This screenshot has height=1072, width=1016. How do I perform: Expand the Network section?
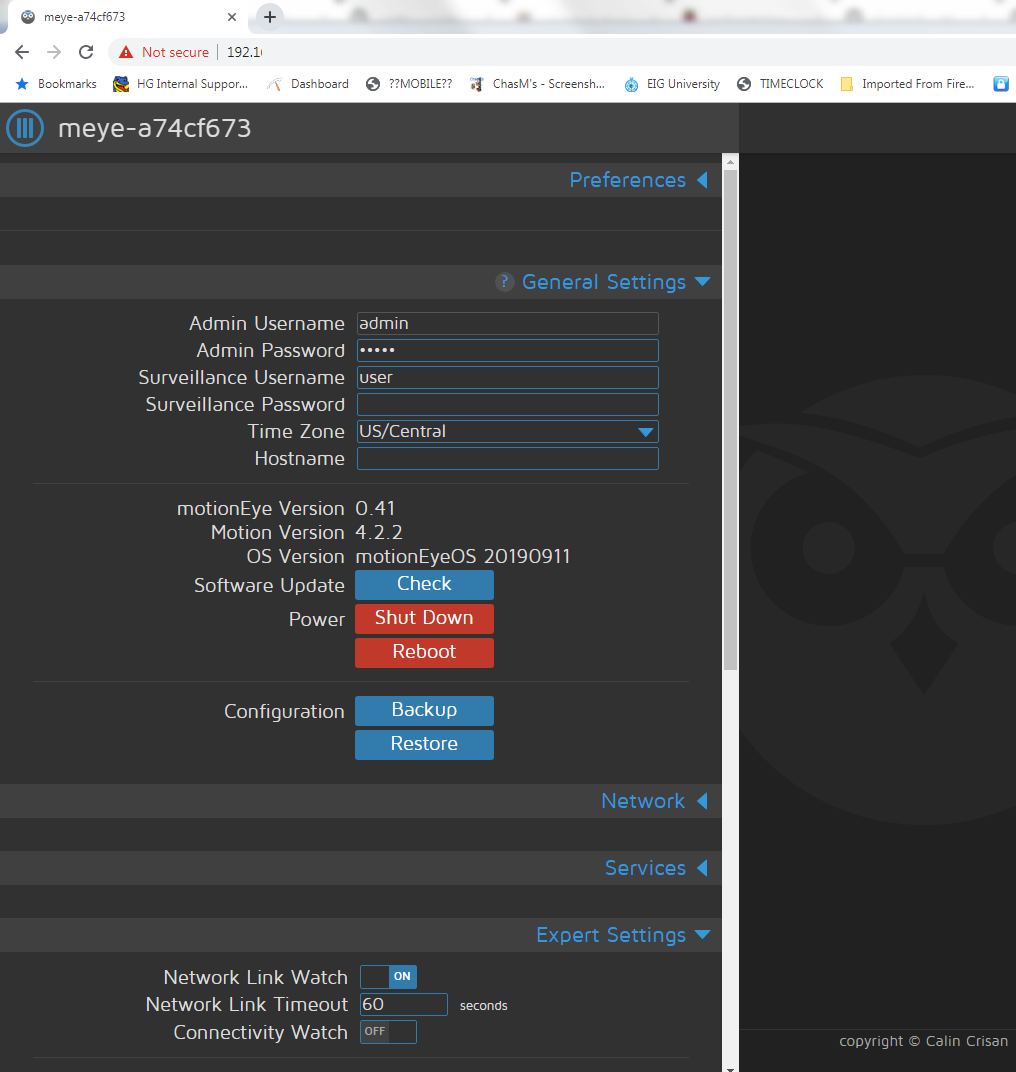[x=654, y=801]
